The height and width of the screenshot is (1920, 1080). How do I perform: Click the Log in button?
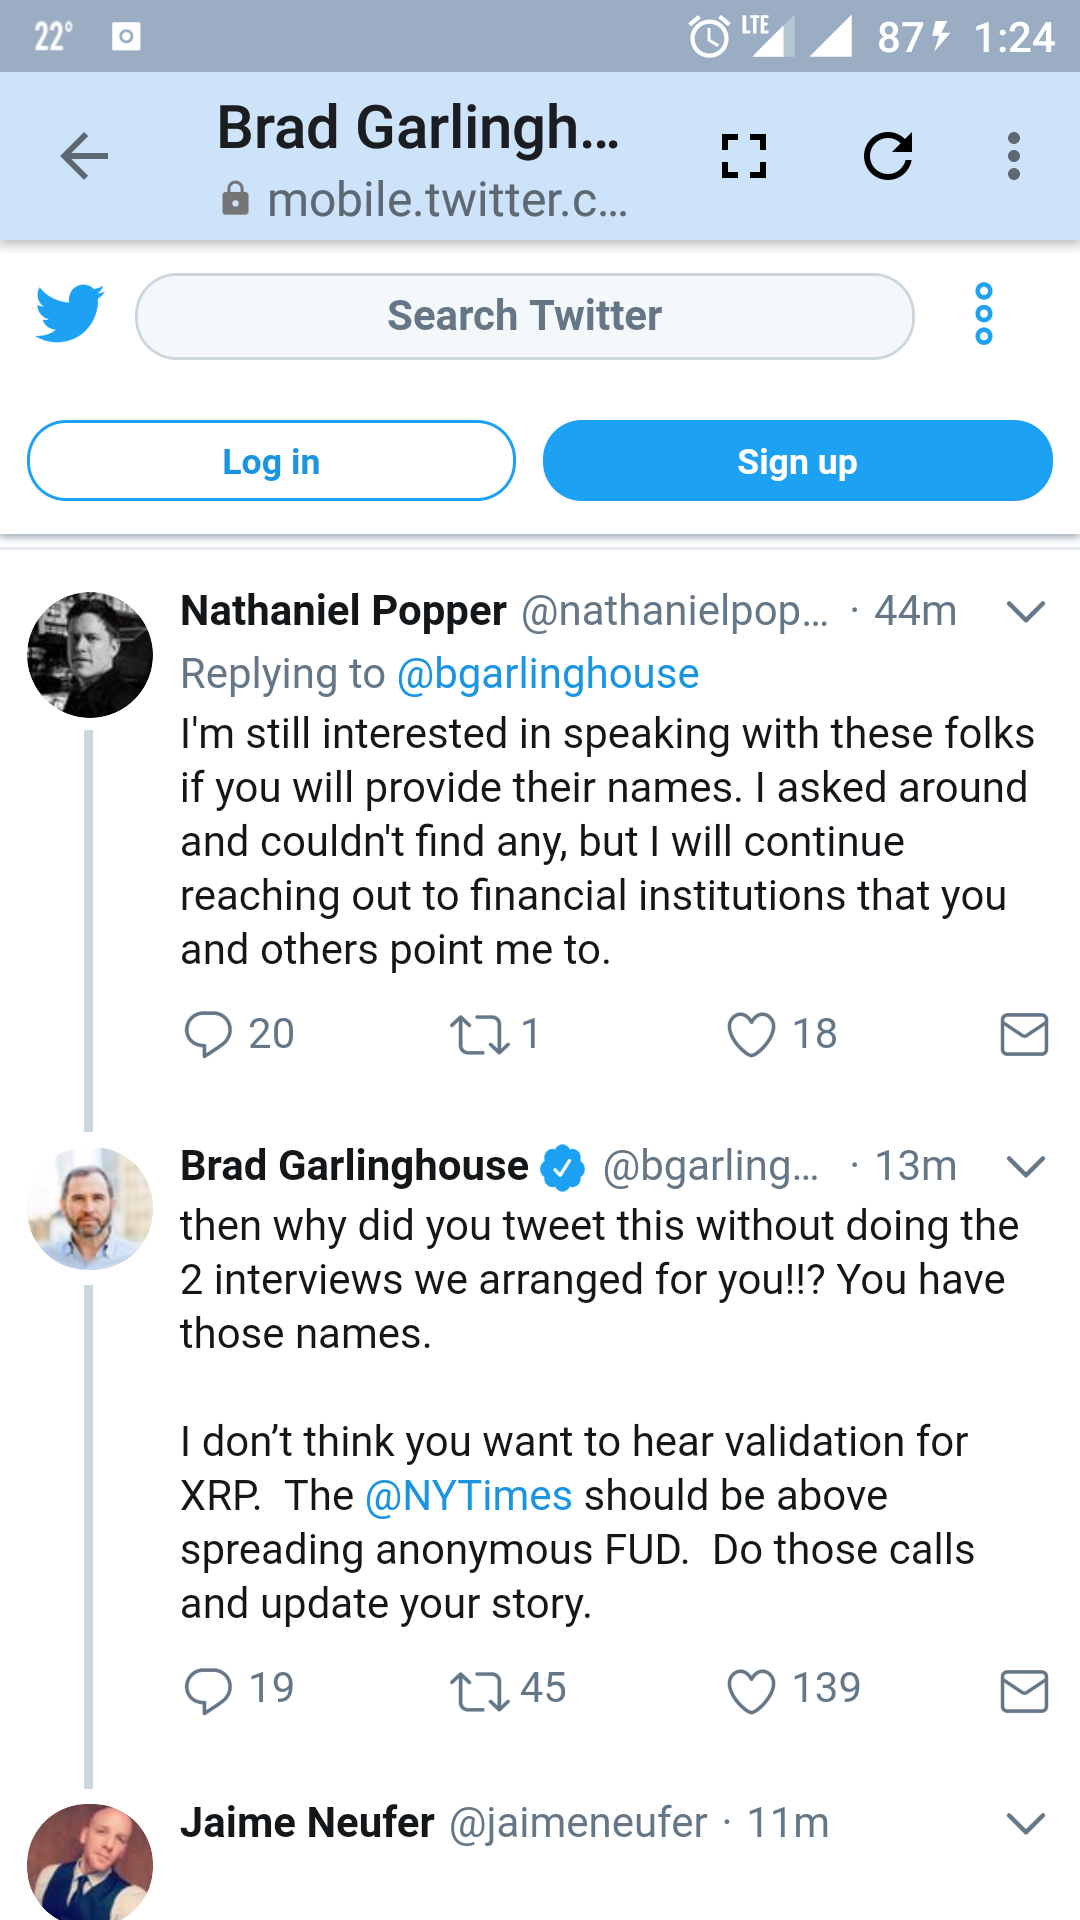pos(271,461)
